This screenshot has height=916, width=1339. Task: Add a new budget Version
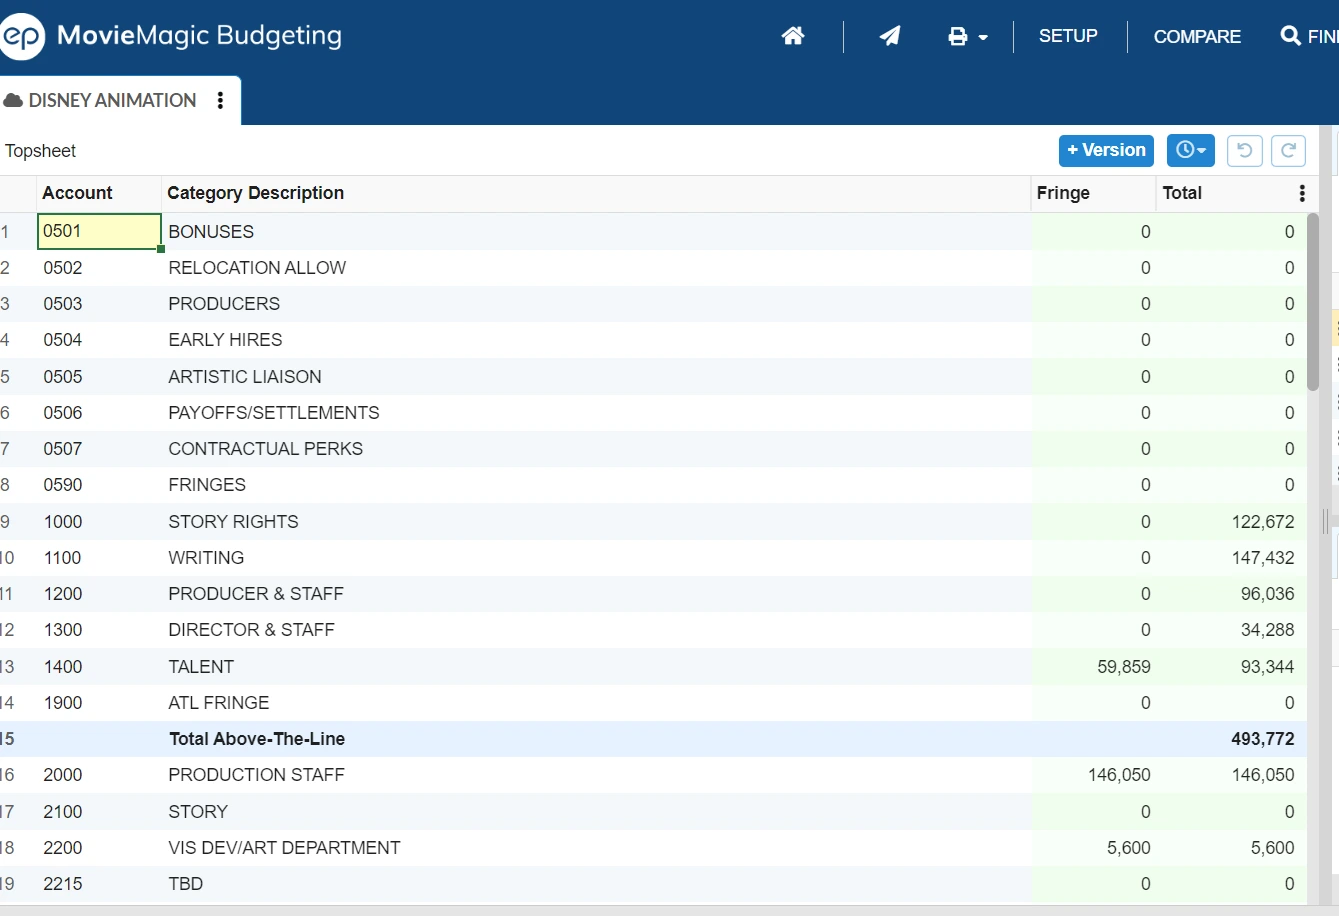pos(1106,150)
